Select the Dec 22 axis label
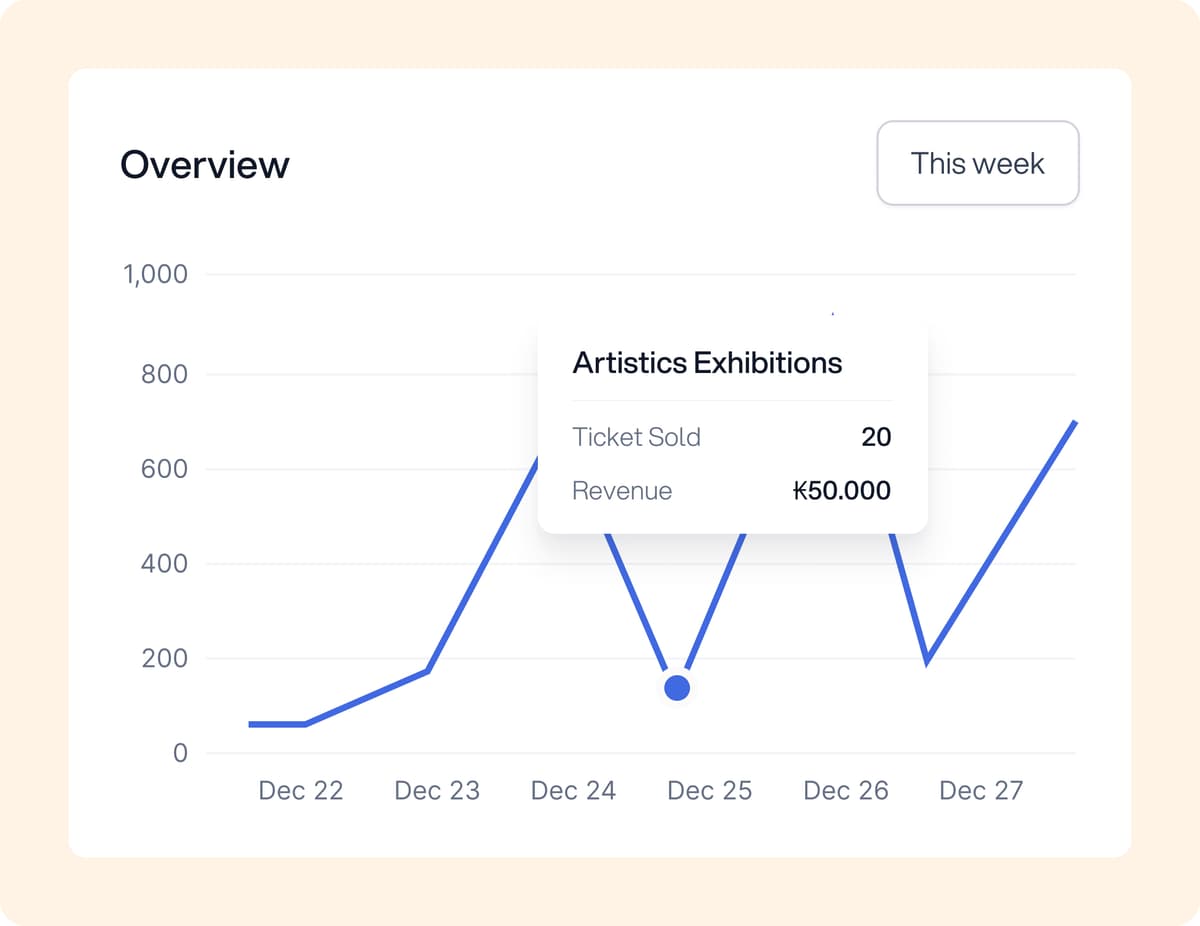The height and width of the screenshot is (926, 1200). (300, 790)
